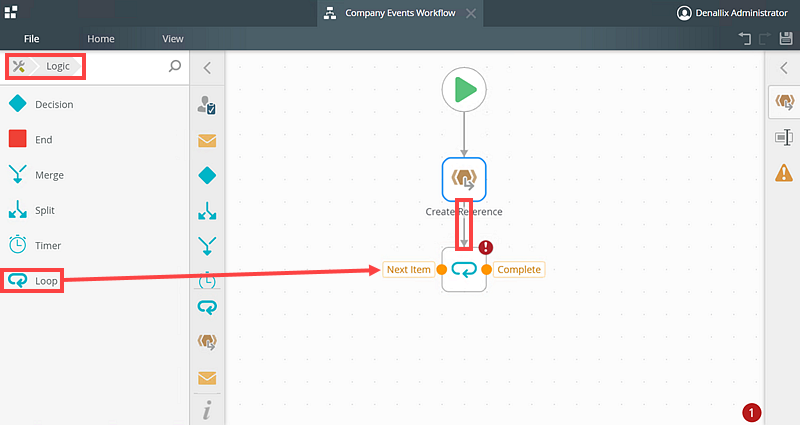Click the Timer clock icon in favorites bar
Screen dimensions: 800x425
coord(207,280)
